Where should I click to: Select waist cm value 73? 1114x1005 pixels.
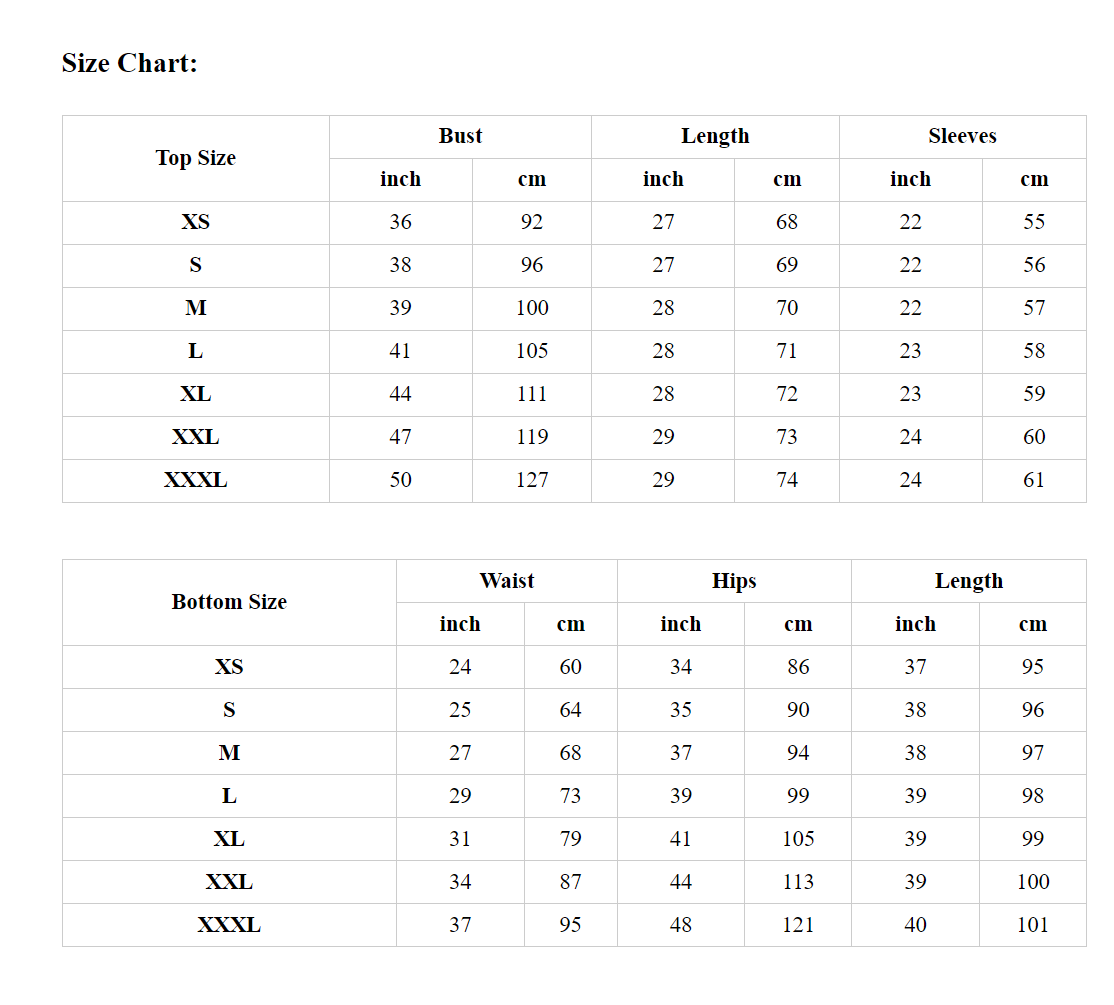click(x=570, y=795)
